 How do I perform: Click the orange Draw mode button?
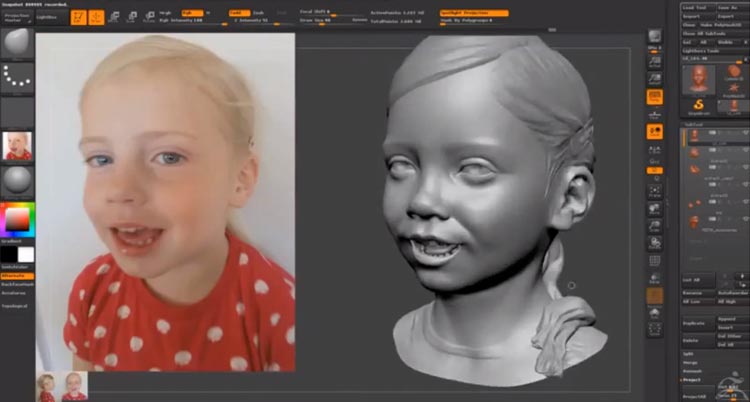click(97, 18)
